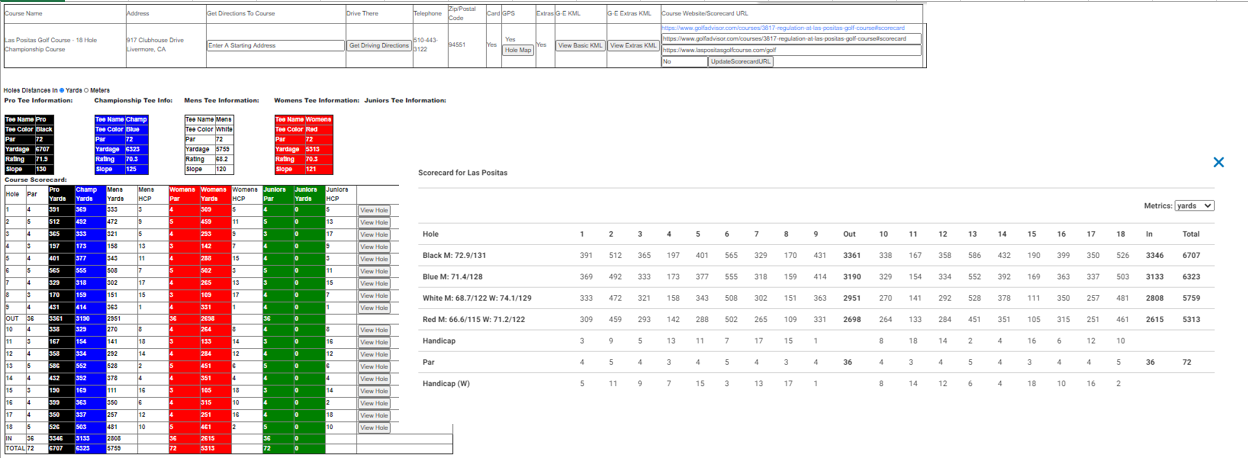This screenshot has height=458, width=1248.
Task: Click the White tee total '5759' in scorecard
Action: tap(1191, 298)
